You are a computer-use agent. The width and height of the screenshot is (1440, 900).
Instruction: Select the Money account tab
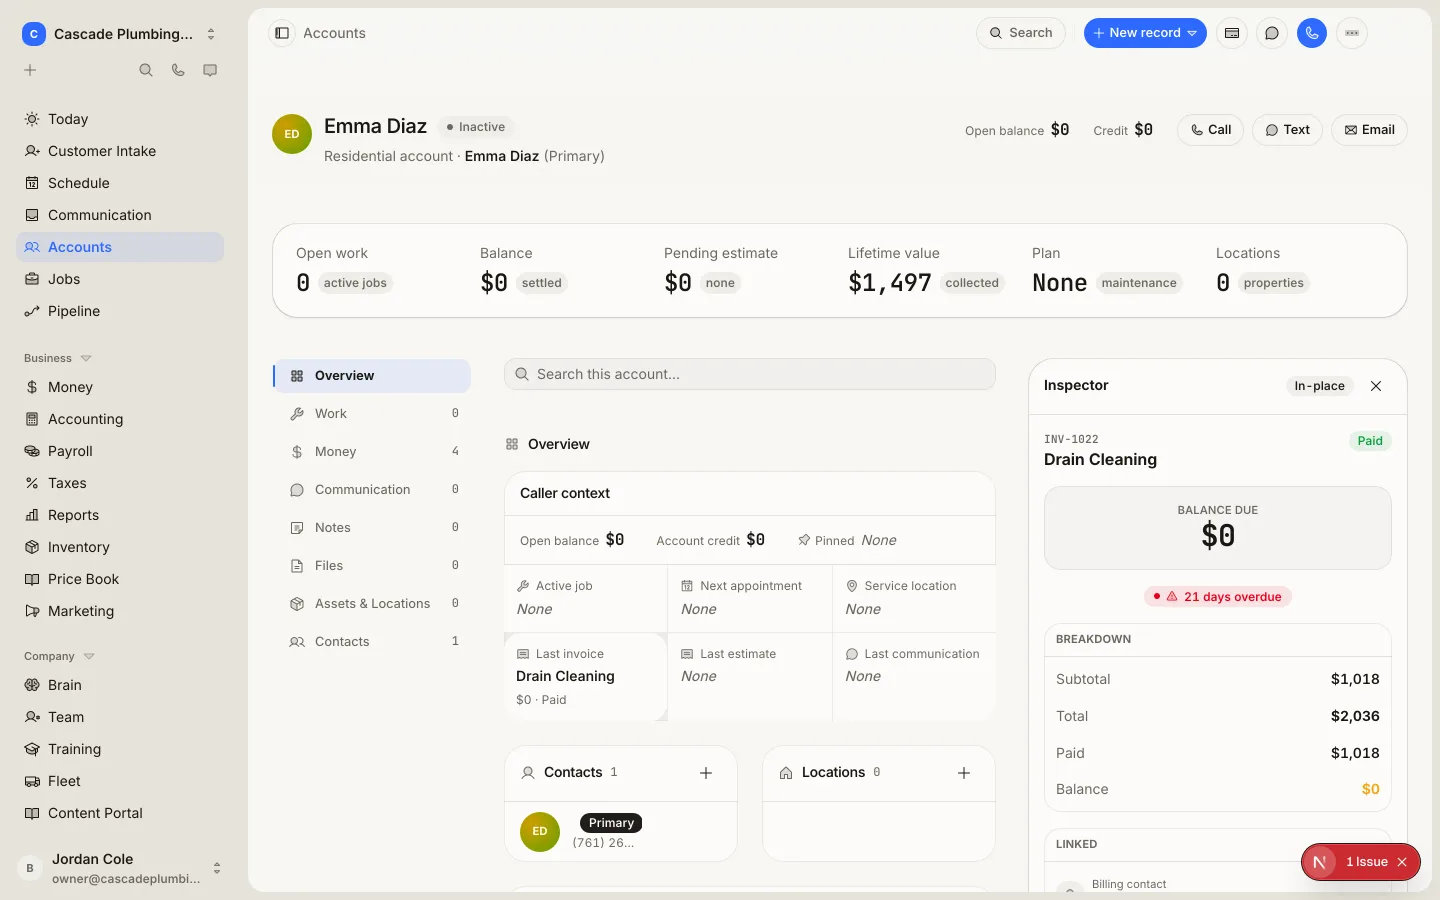372,452
